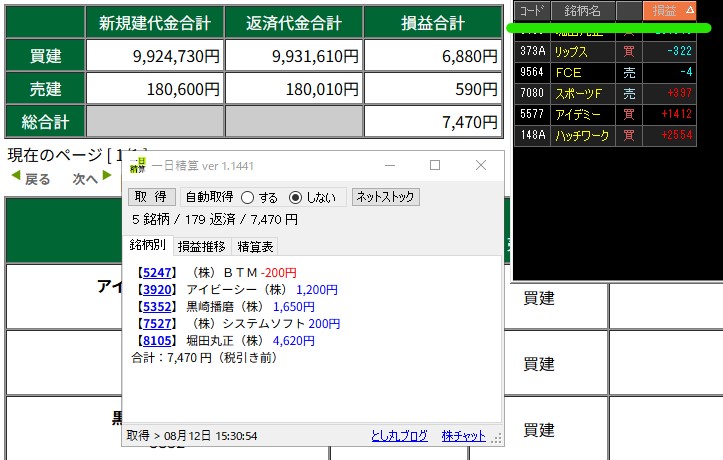Open the 株チャット link
The height and width of the screenshot is (460, 723).
(463, 436)
